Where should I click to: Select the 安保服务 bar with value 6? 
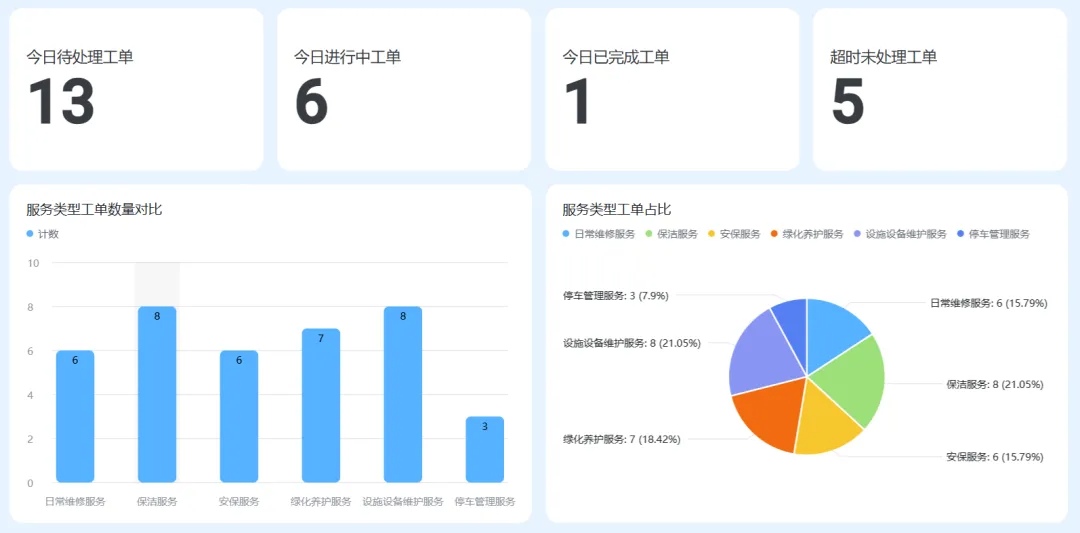239,417
